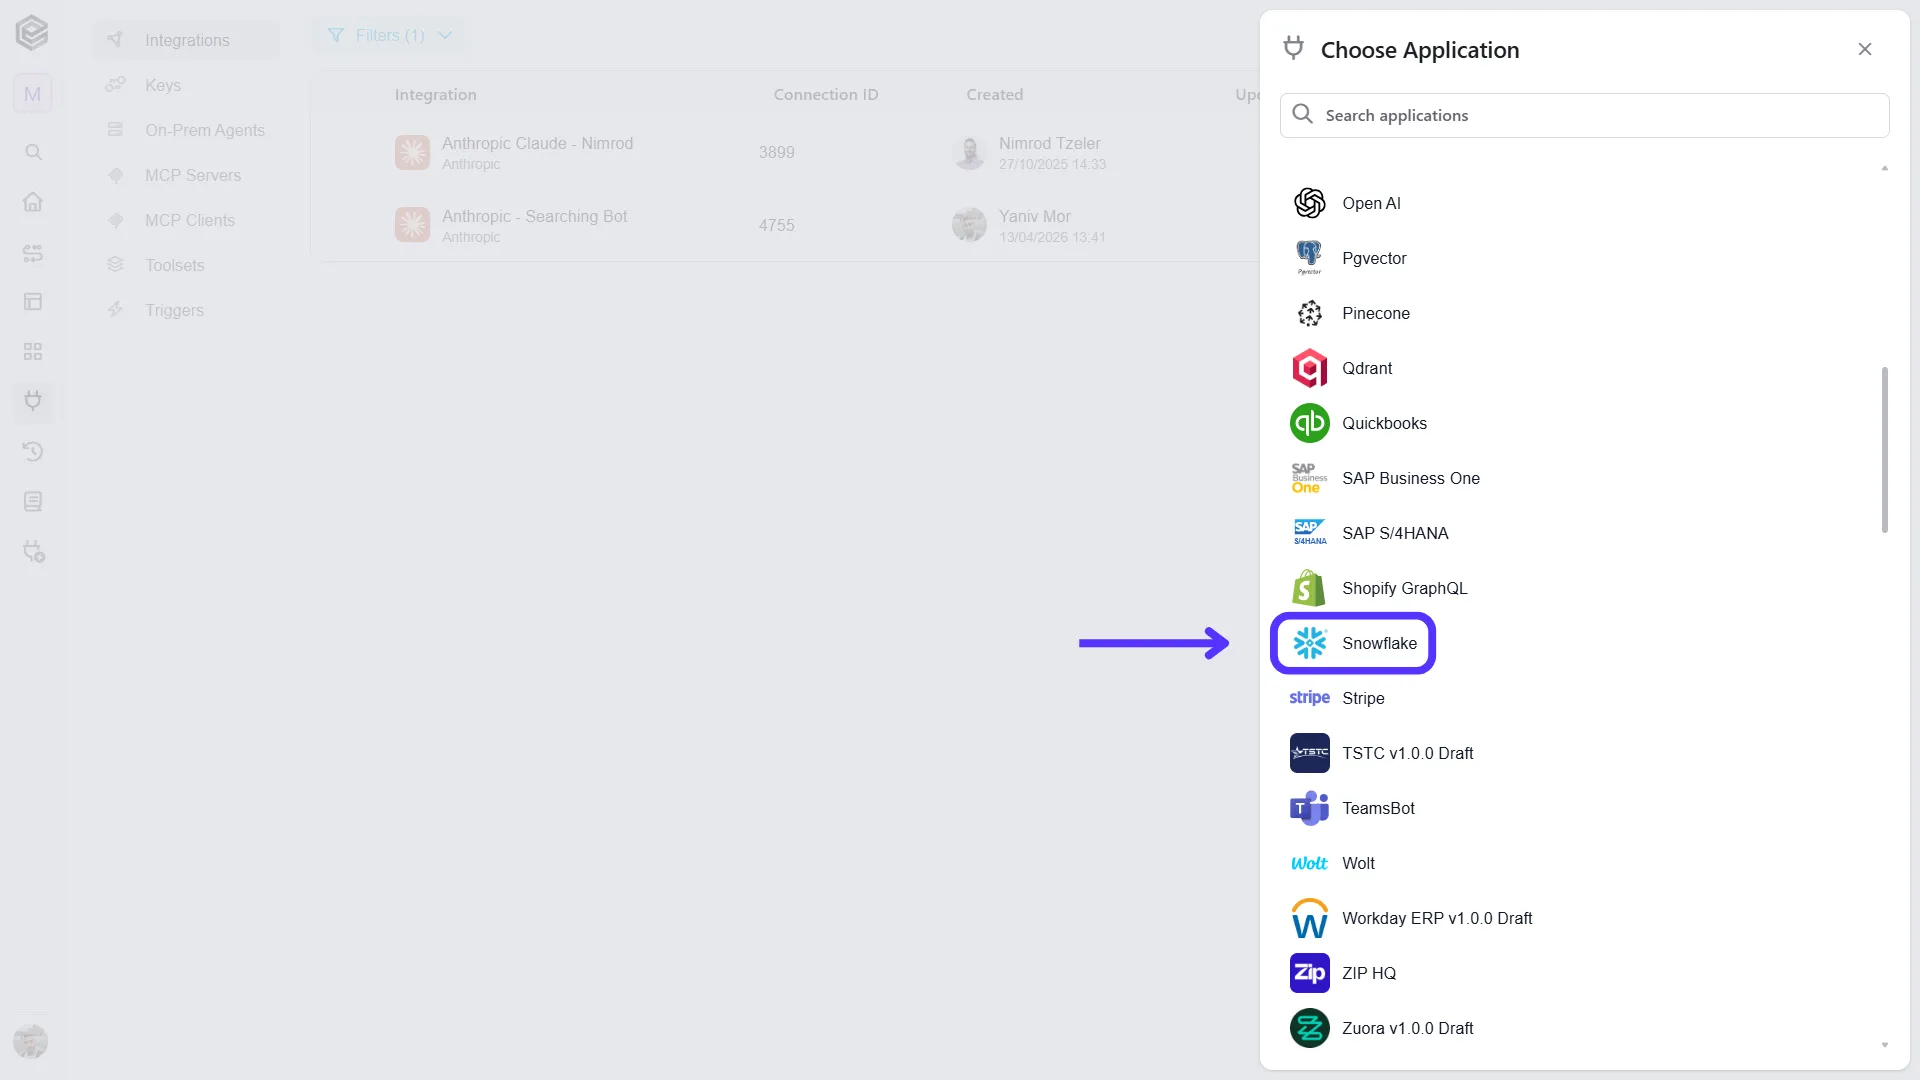Select the Quickbooks application label
This screenshot has width=1920, height=1080.
pos(1384,423)
